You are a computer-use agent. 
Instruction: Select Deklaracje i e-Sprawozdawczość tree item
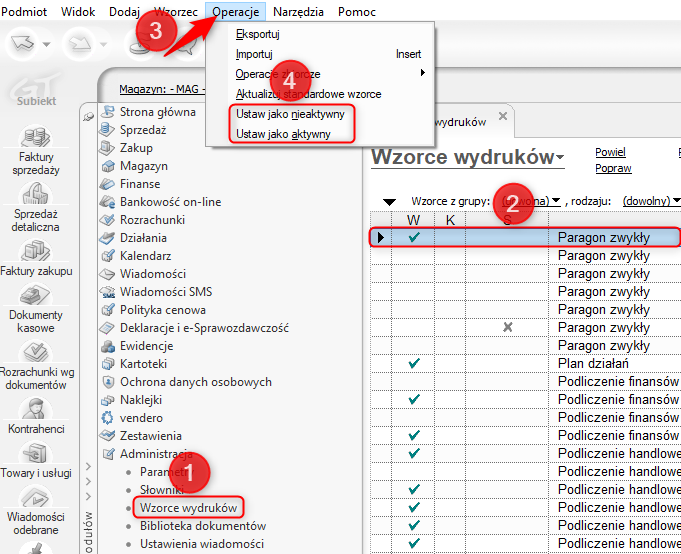[204, 328]
